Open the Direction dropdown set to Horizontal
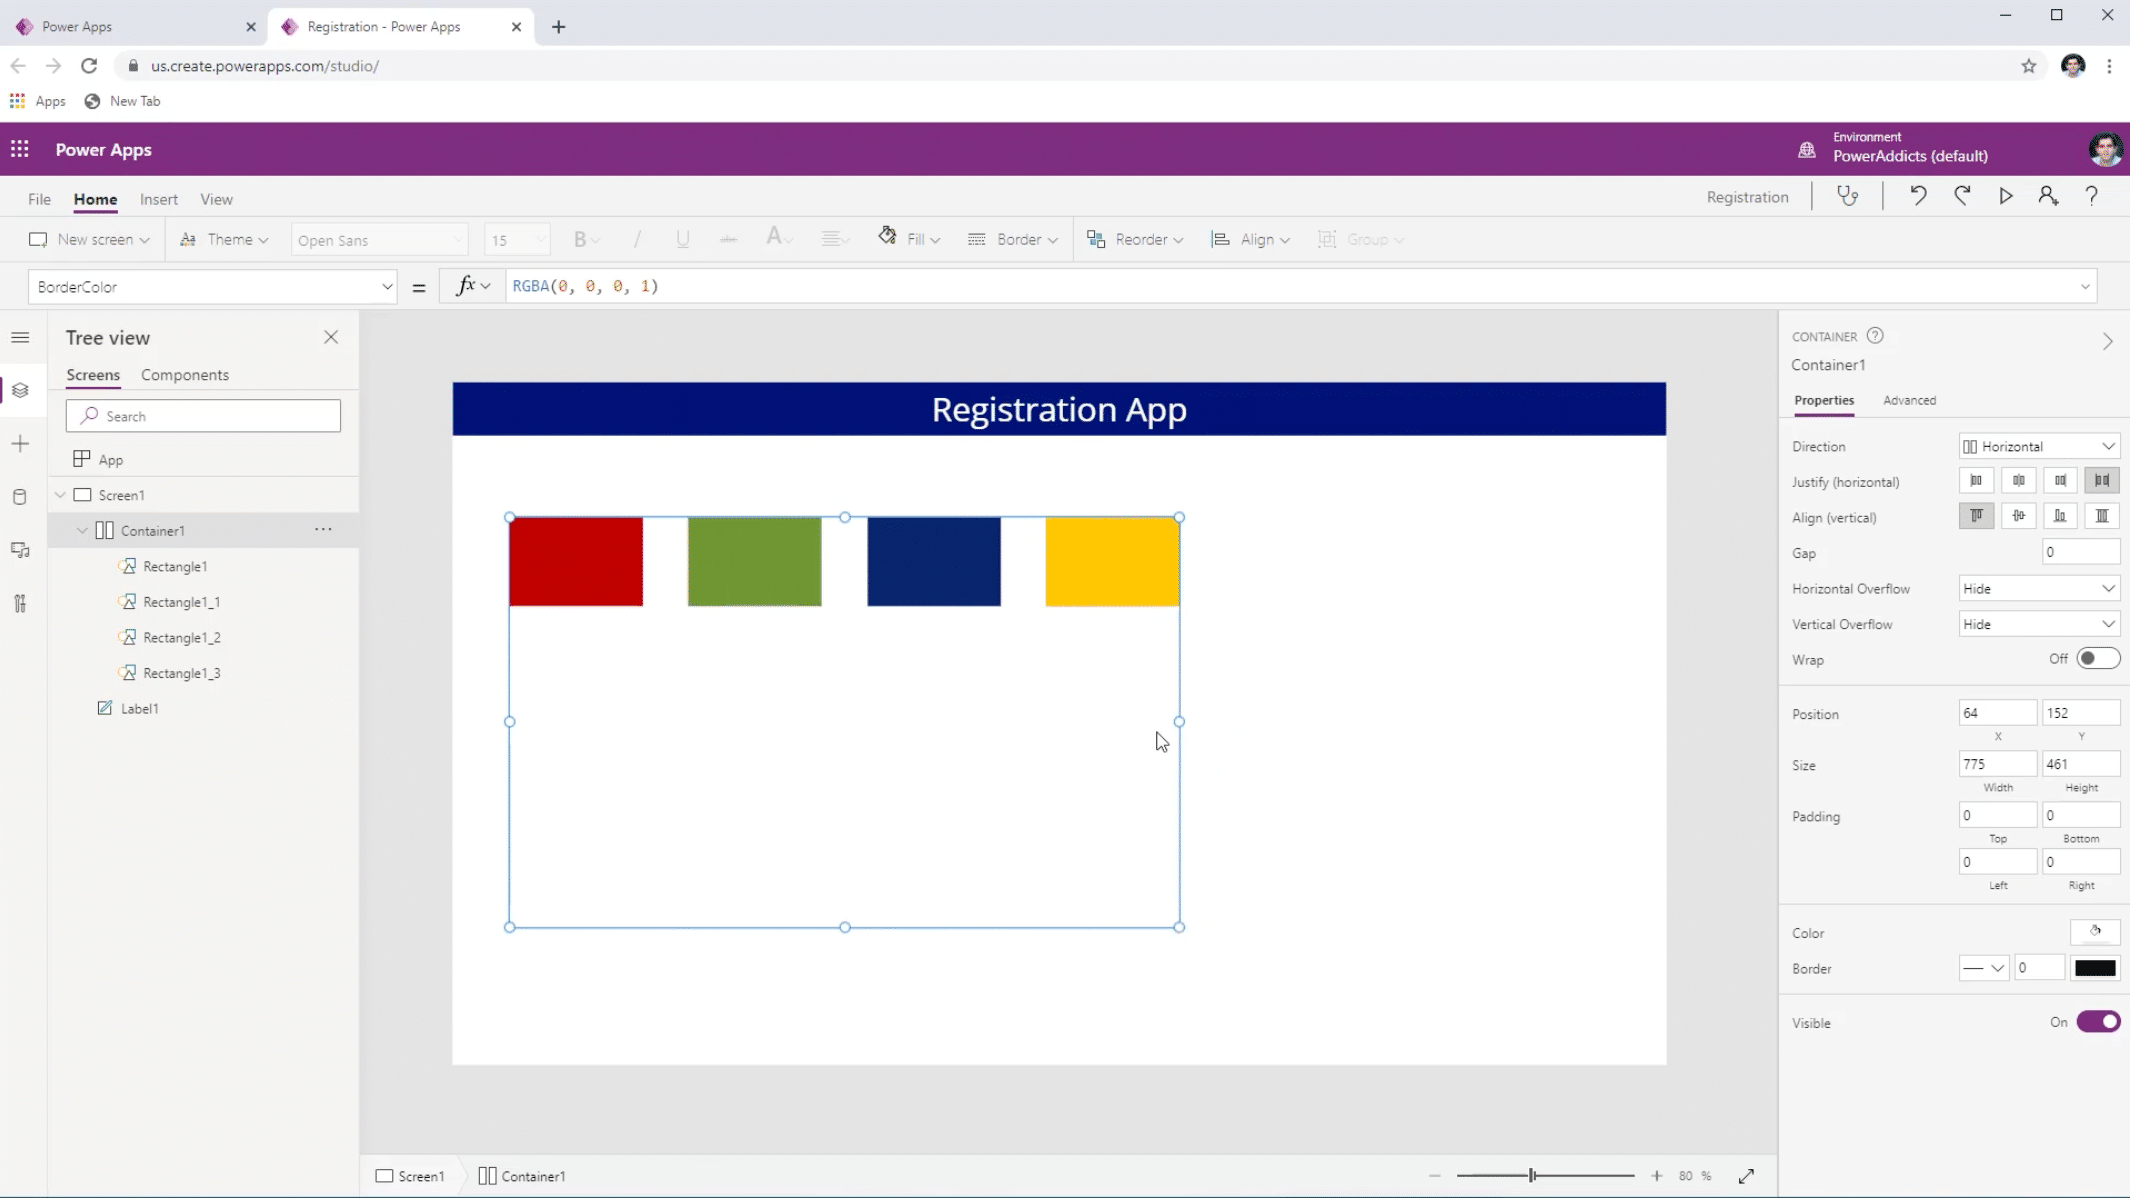 (x=2040, y=446)
